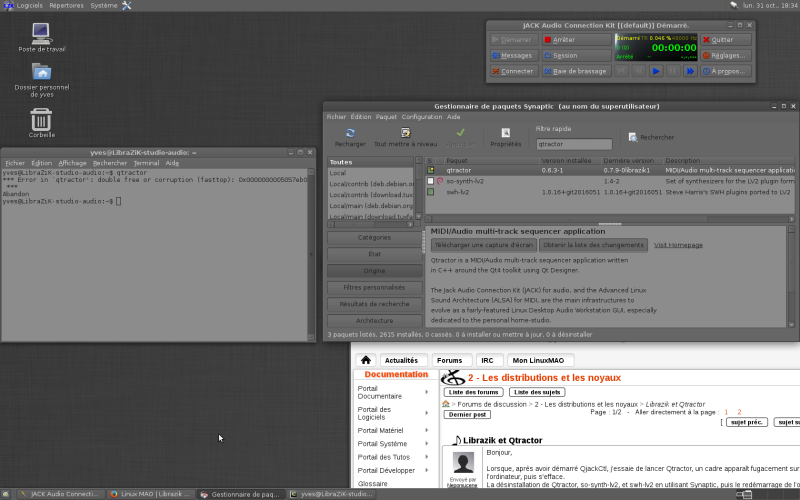
Task: Open Paquet menu in Synaptic
Action: [386, 117]
